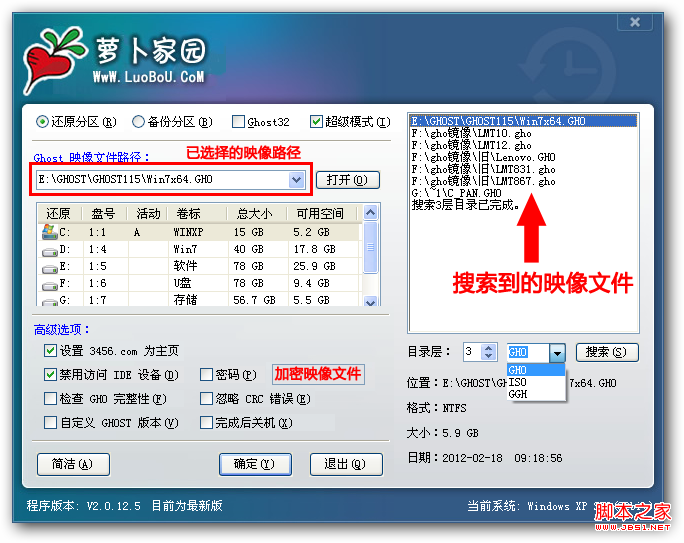Screen dimensions: 684x543
Task: Click the D: drive disk icon
Action: point(50,251)
